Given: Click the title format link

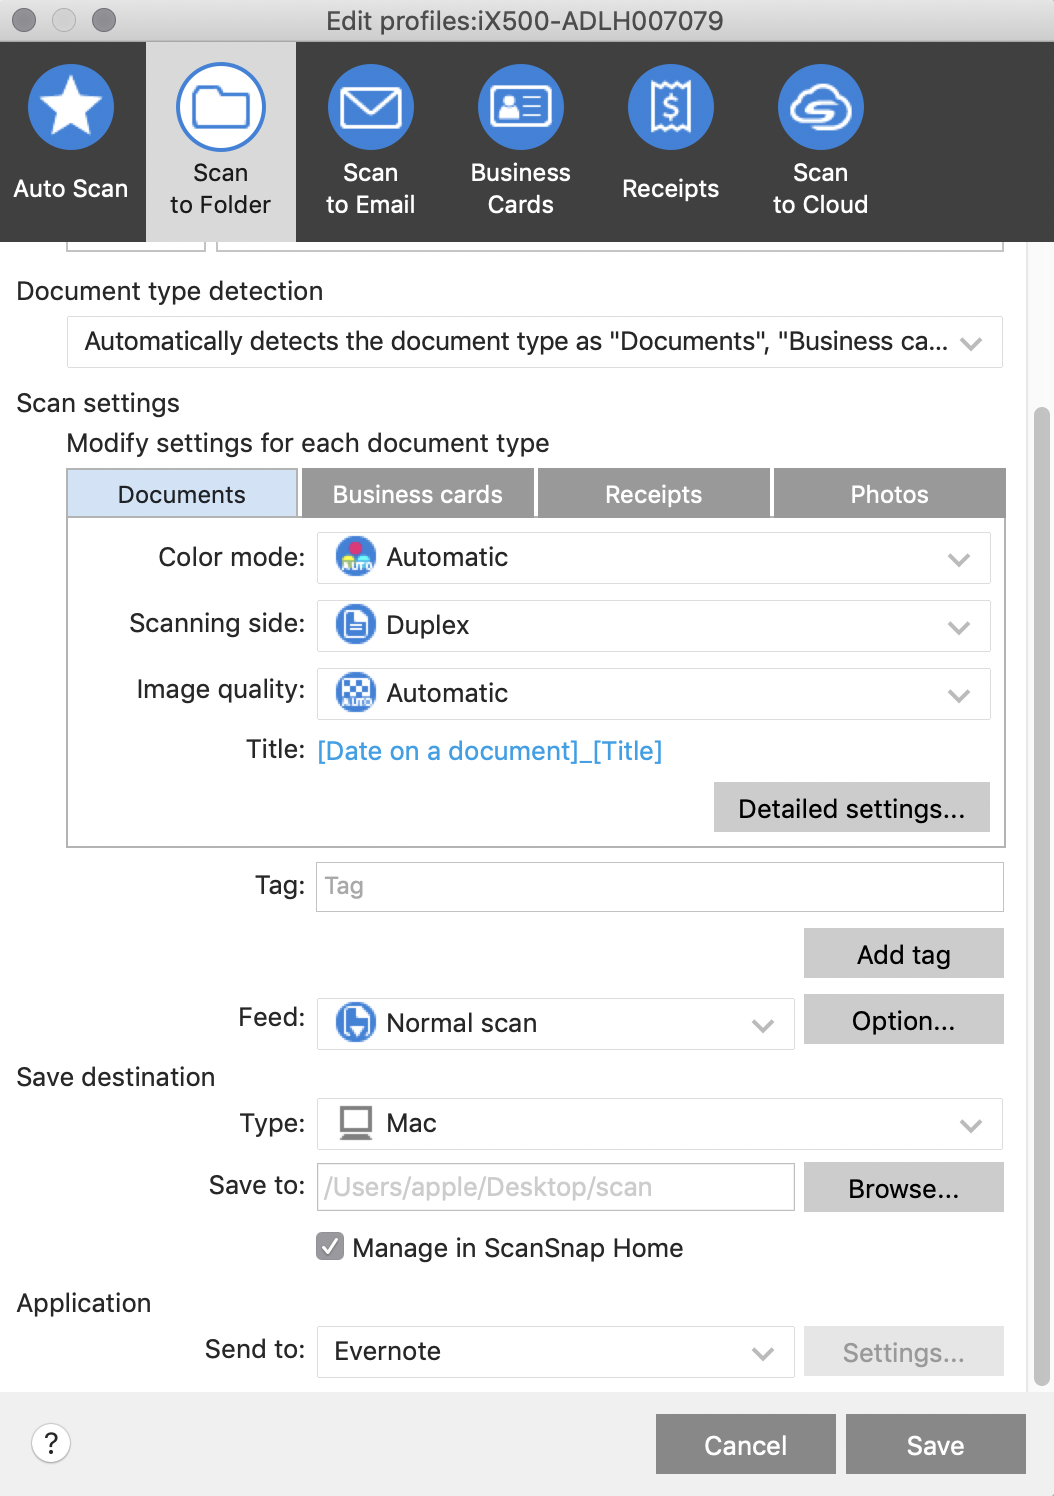Looking at the screenshot, I should [490, 751].
